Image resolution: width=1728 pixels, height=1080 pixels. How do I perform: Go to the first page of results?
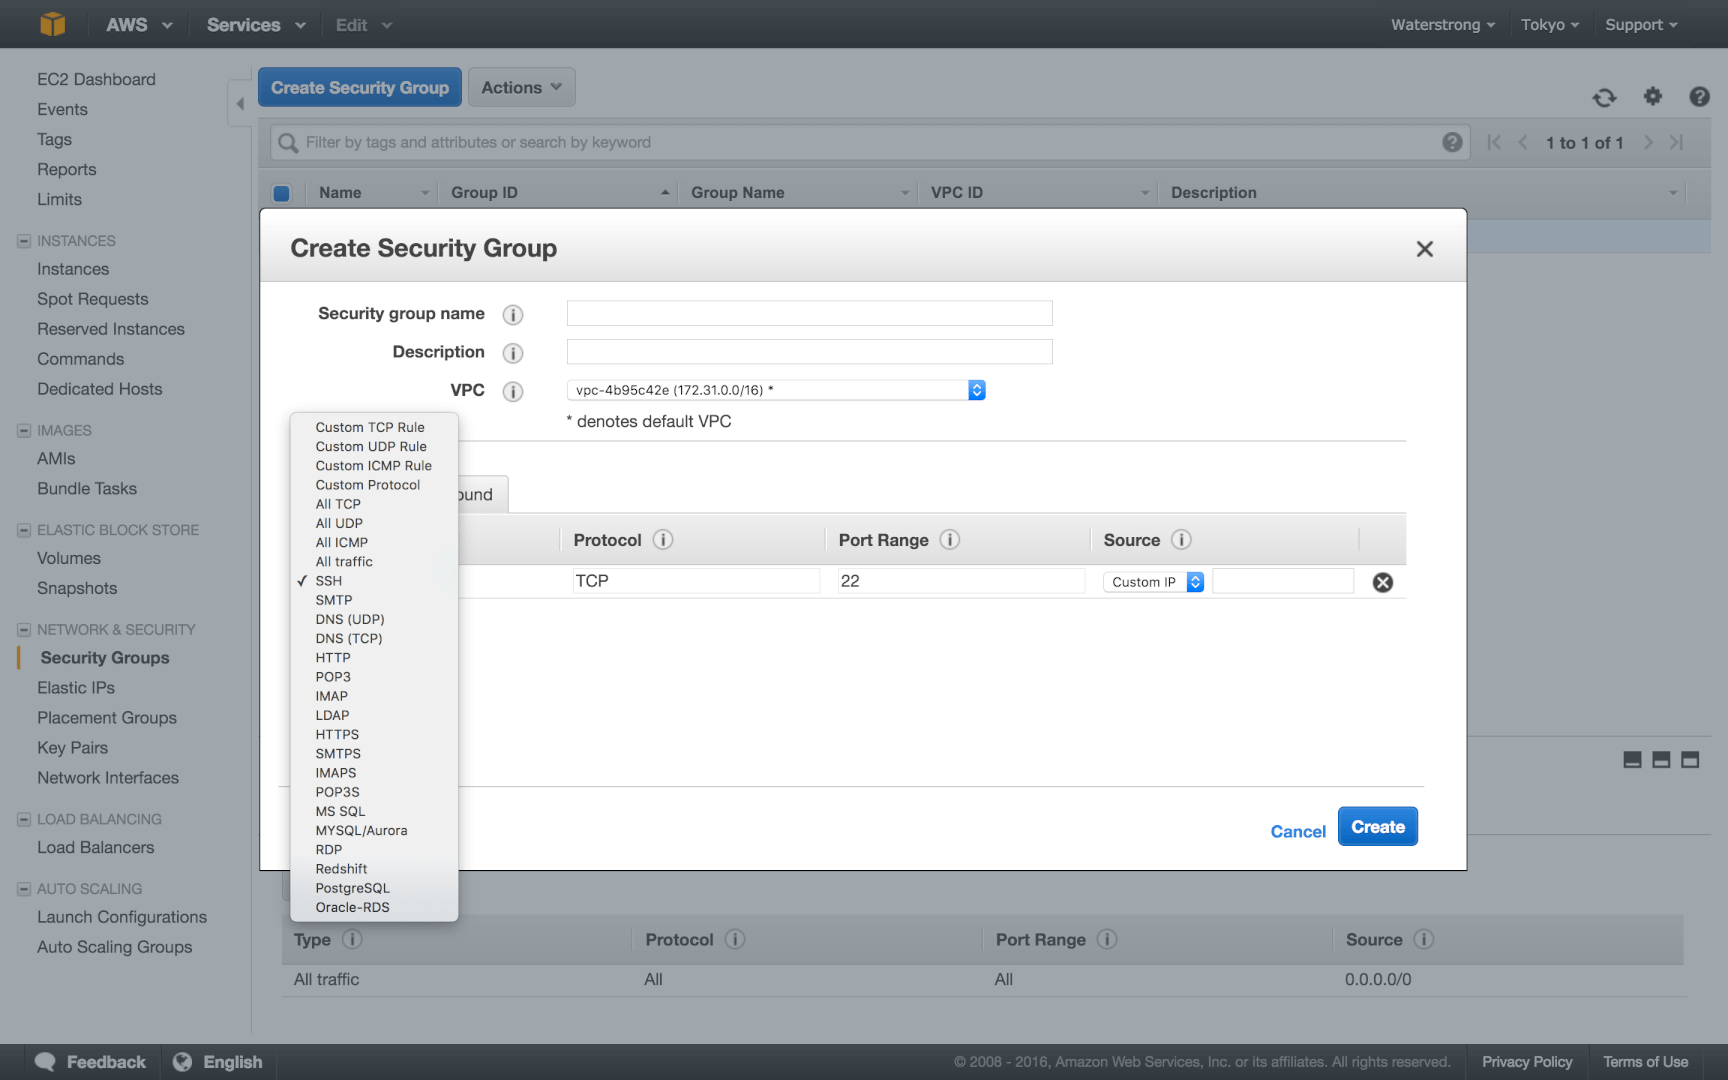[1493, 142]
